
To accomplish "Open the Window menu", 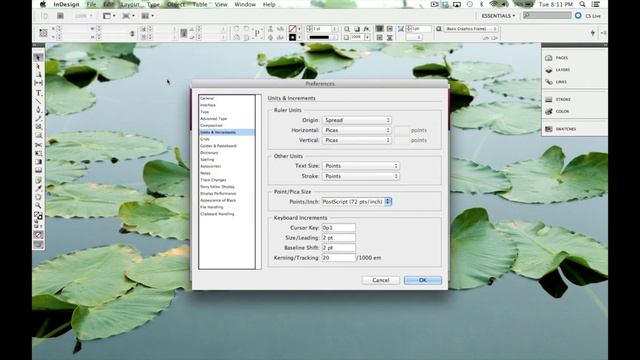I will point(245,4).
